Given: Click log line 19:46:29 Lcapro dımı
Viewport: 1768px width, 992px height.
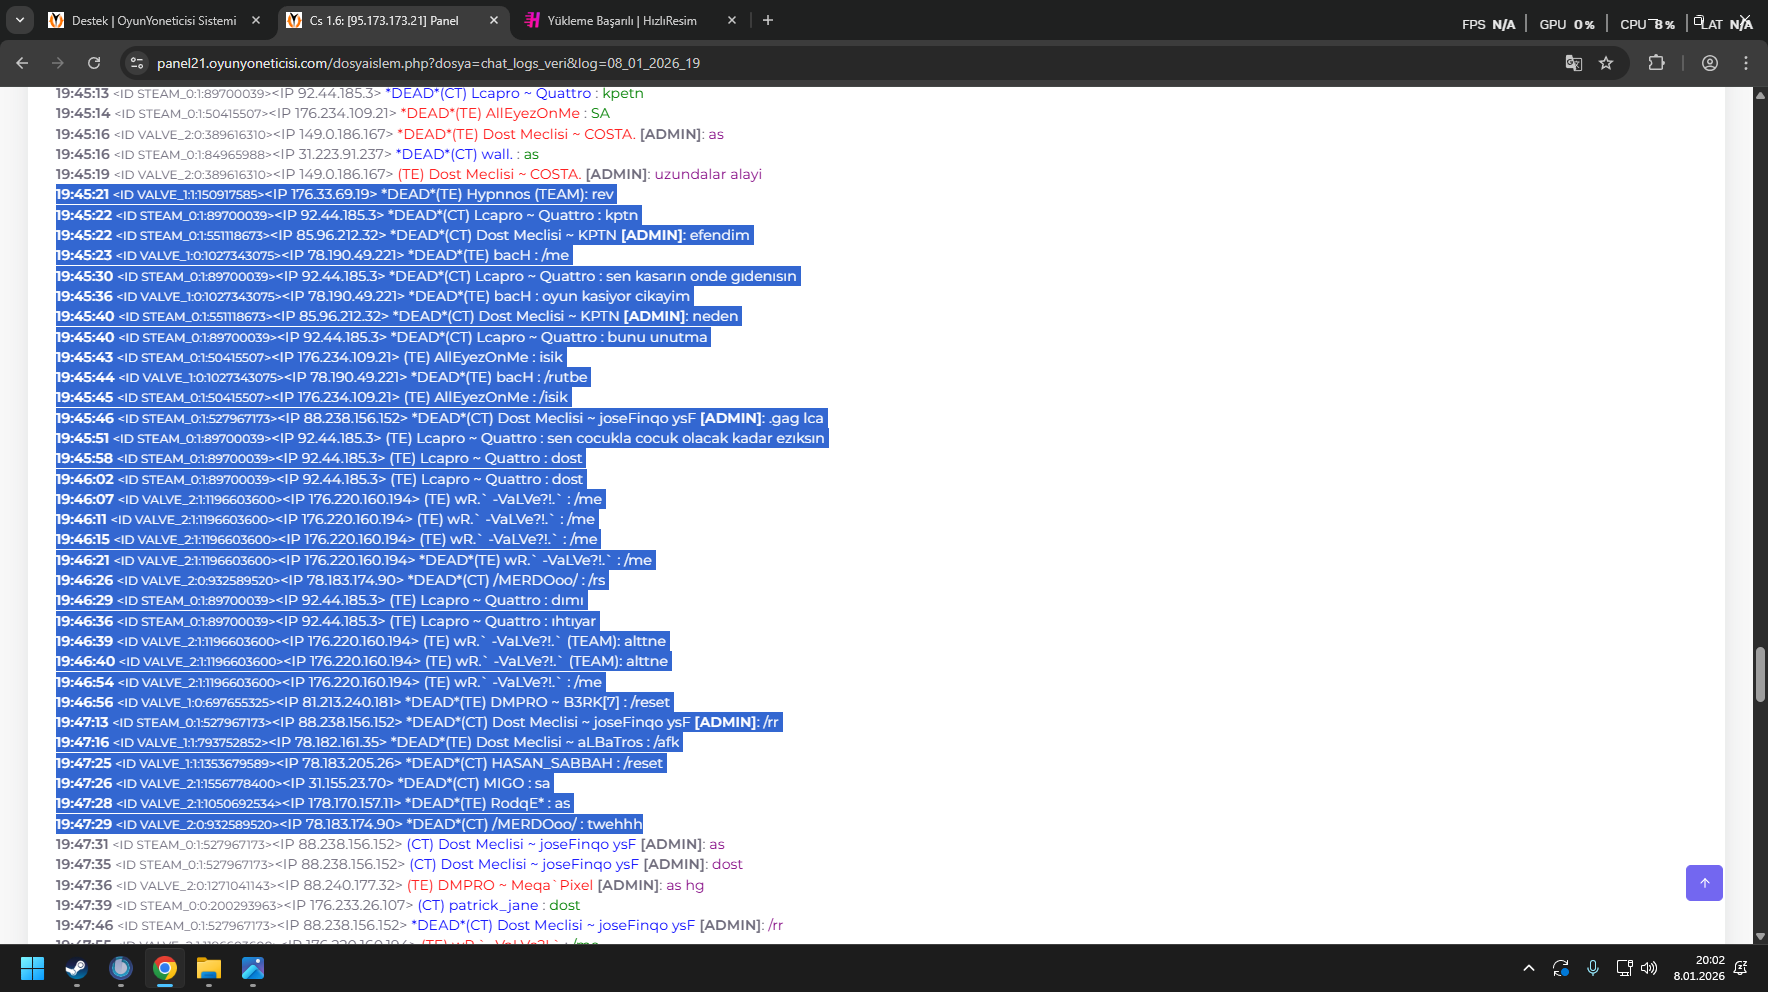Looking at the screenshot, I should click(x=321, y=600).
